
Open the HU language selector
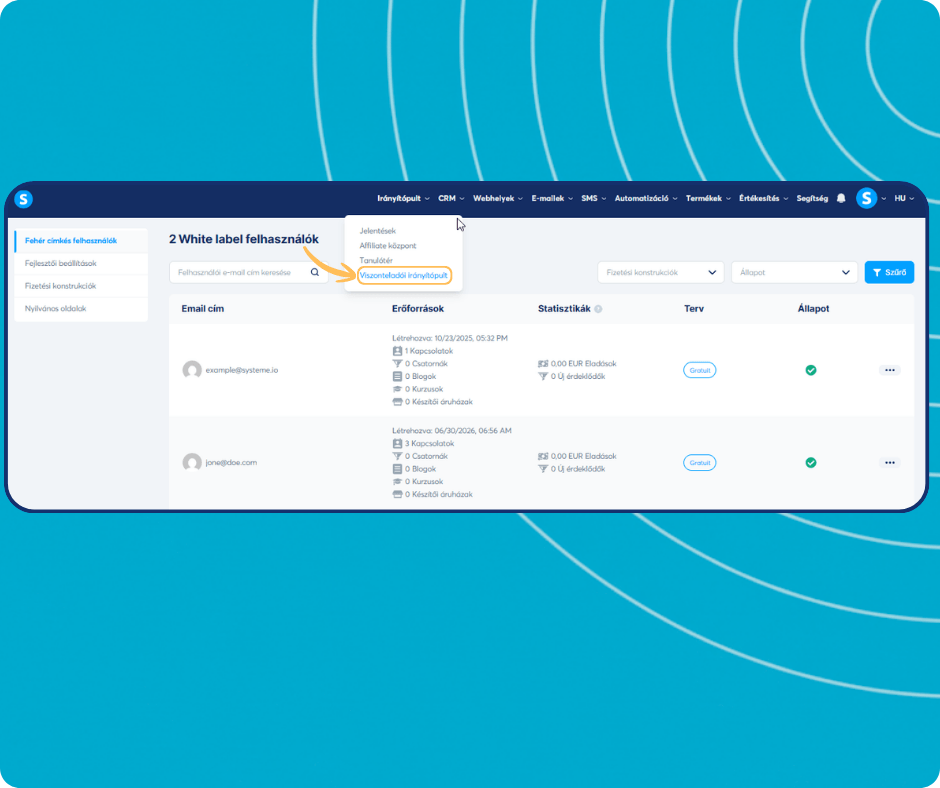click(x=904, y=198)
